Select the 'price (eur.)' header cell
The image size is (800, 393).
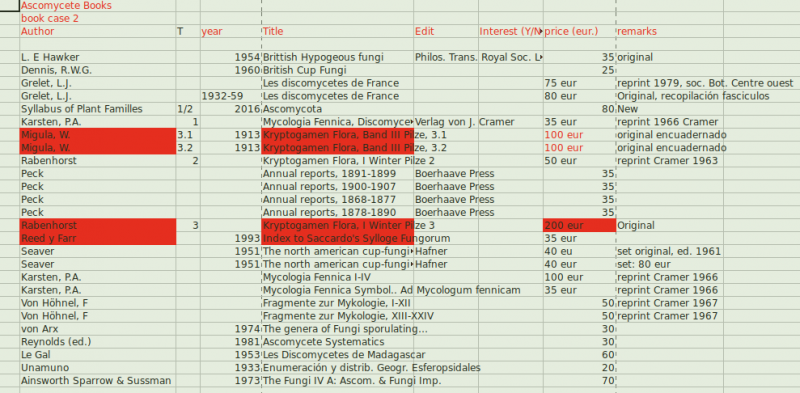point(580,31)
